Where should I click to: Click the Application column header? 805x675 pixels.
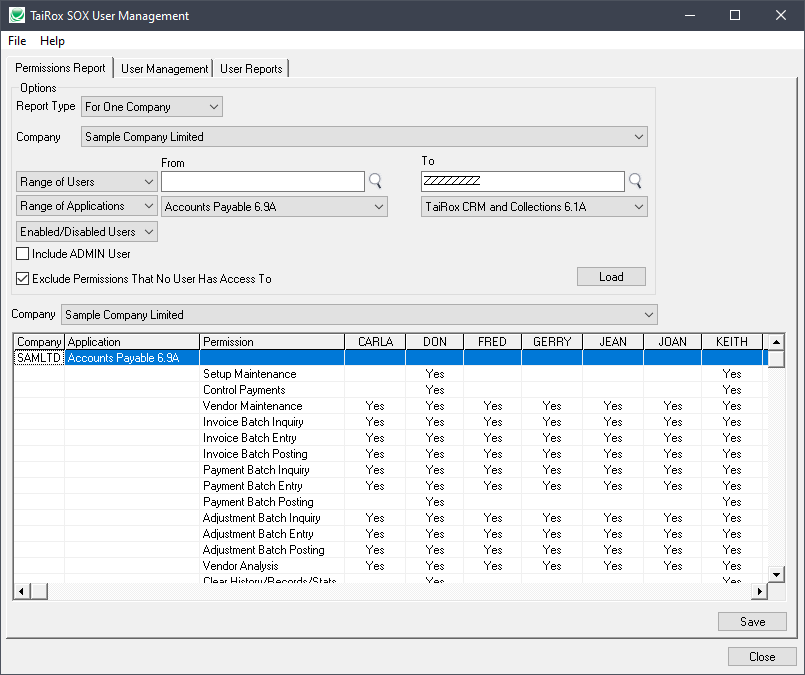[x=132, y=342]
